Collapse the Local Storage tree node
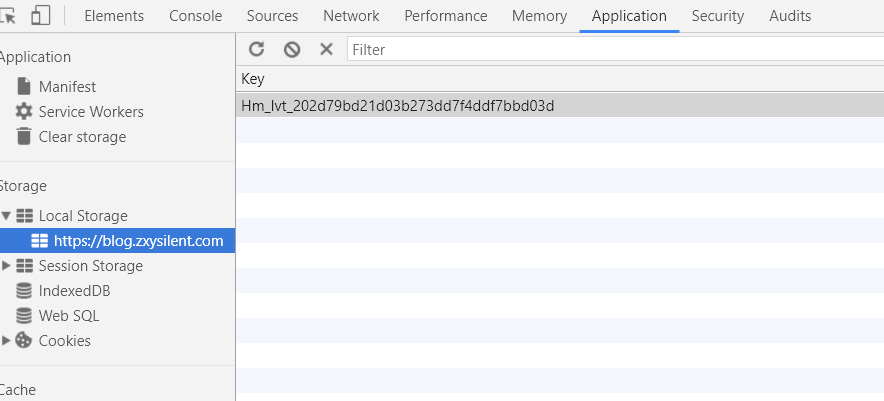Screen dimensions: 884x401 pyautogui.click(x=7, y=216)
